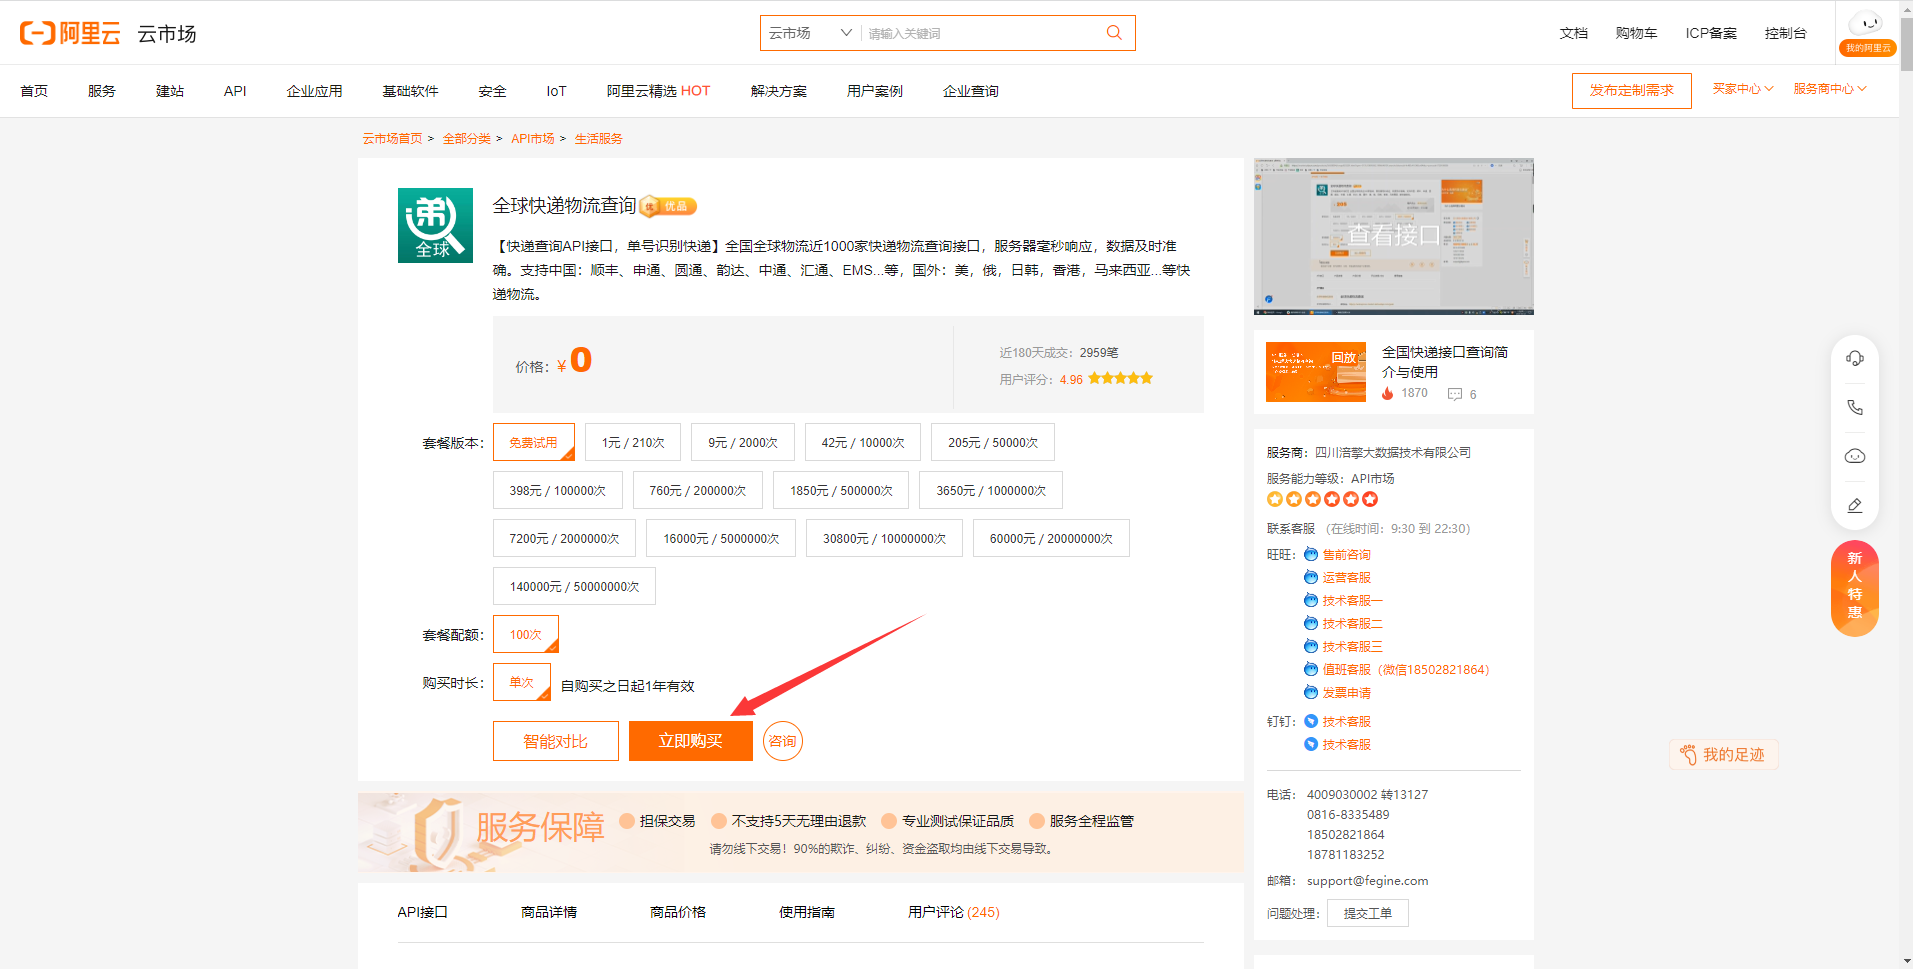The width and height of the screenshot is (1913, 969).
Task: Switch to the 商品详情 tab
Action: coord(549,912)
